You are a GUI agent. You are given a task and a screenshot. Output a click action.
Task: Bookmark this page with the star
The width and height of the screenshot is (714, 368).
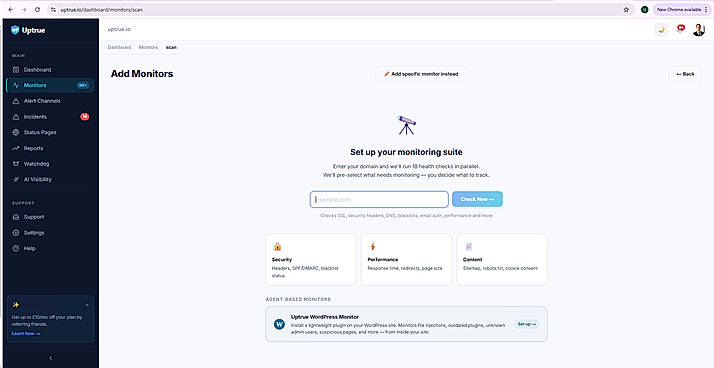[x=626, y=10]
